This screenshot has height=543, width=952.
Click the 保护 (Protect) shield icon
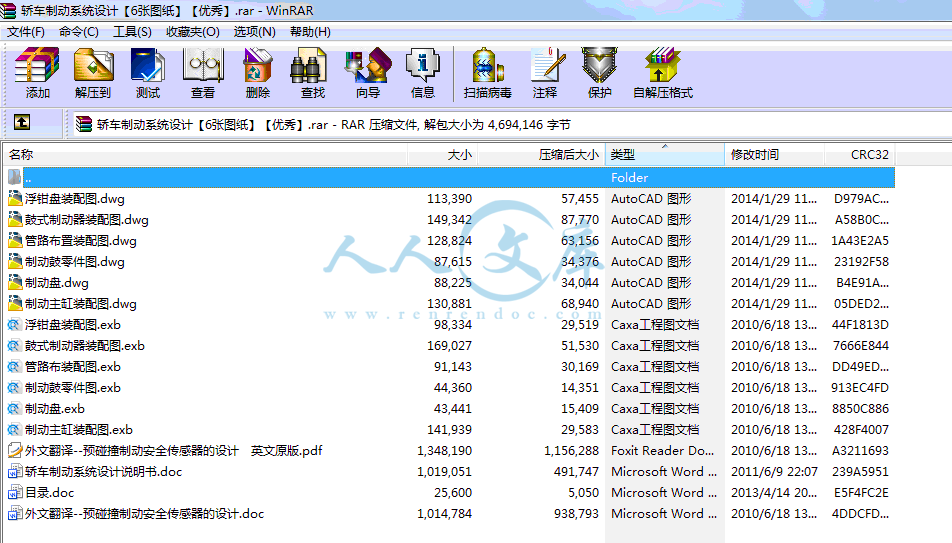pyautogui.click(x=599, y=65)
